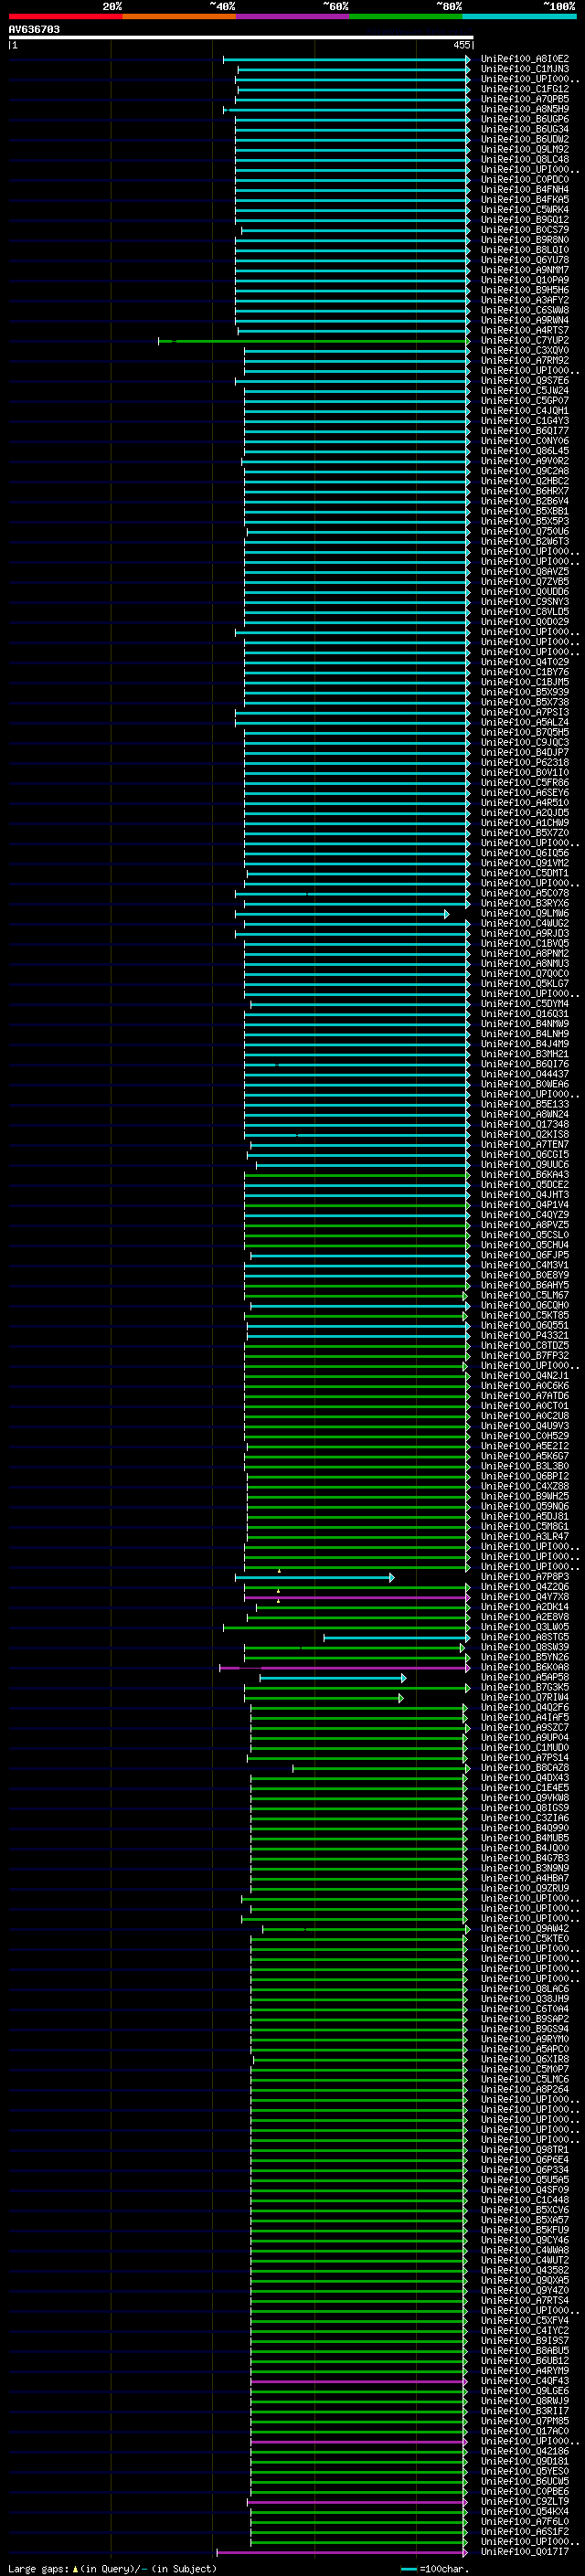The image size is (585, 2576).
Task: Select the UniRef100_P62318 label
Action: 525,763
